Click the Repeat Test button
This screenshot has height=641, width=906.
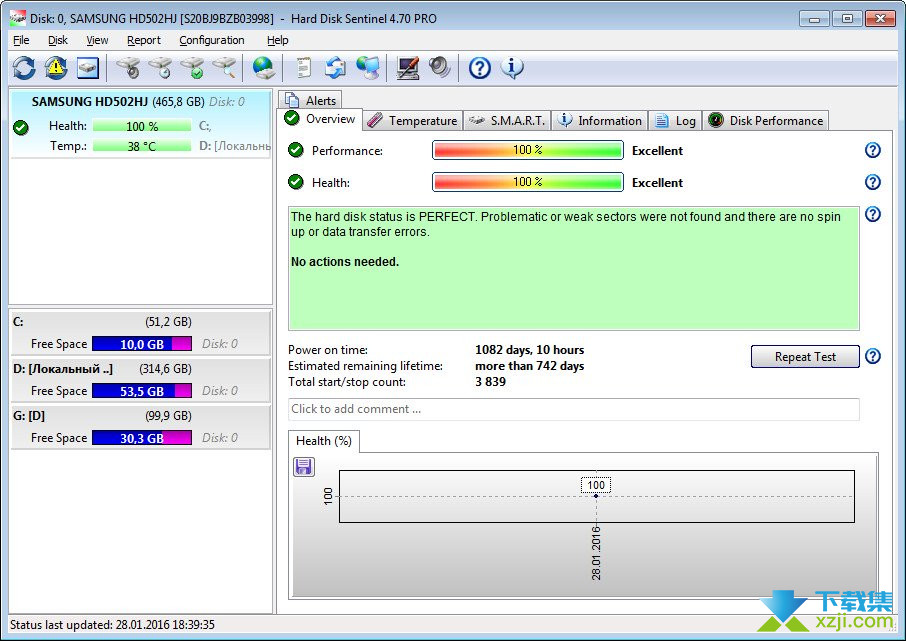[x=805, y=357]
